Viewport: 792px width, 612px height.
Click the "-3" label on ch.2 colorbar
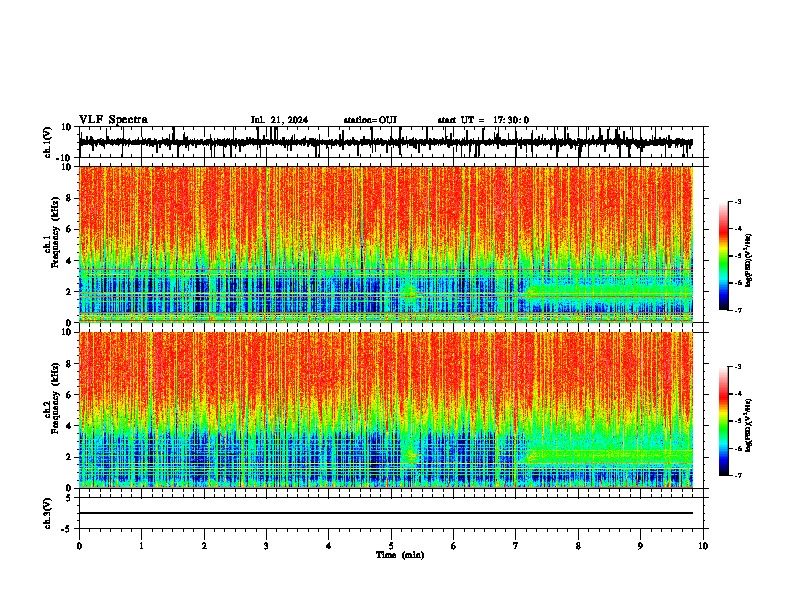[737, 367]
